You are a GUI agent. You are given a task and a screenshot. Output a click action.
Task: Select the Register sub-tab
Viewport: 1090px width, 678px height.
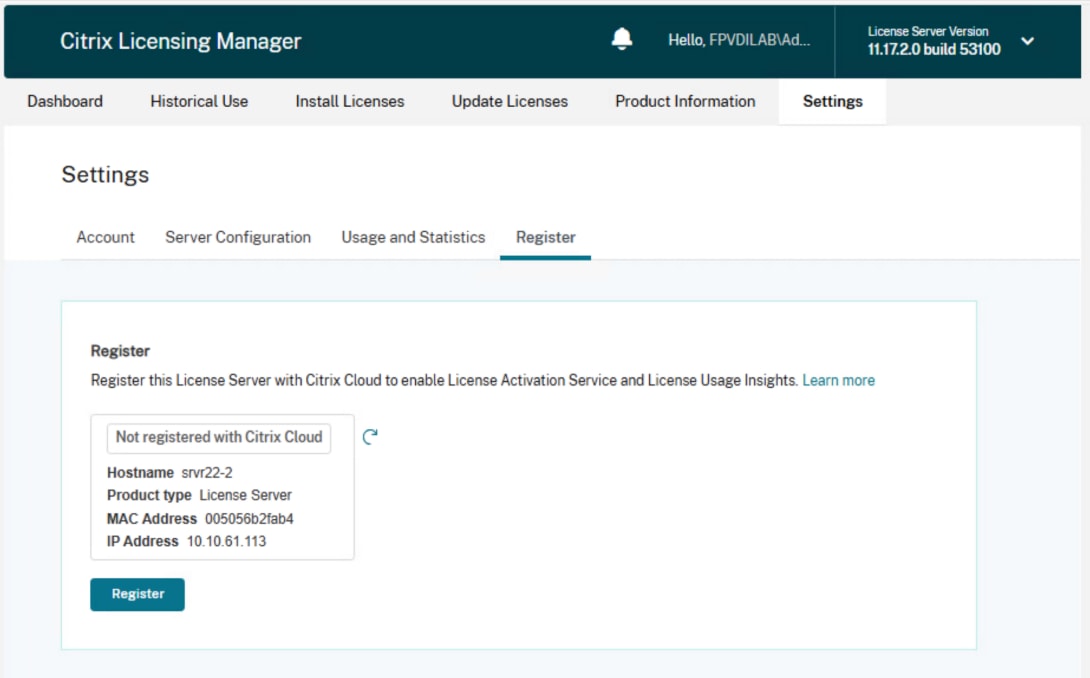tap(546, 237)
